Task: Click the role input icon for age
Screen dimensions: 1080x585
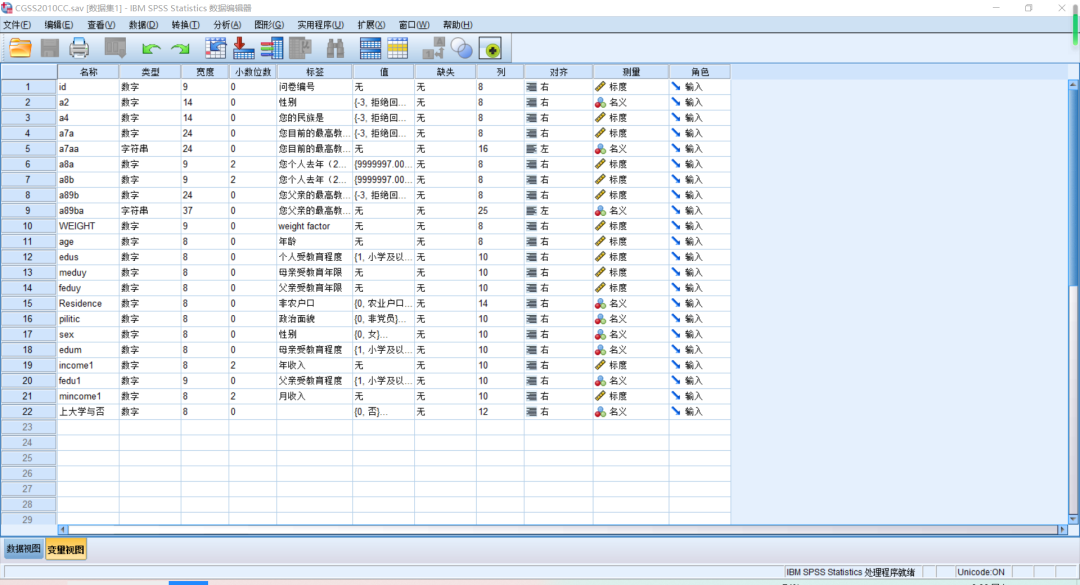Action: coord(676,241)
